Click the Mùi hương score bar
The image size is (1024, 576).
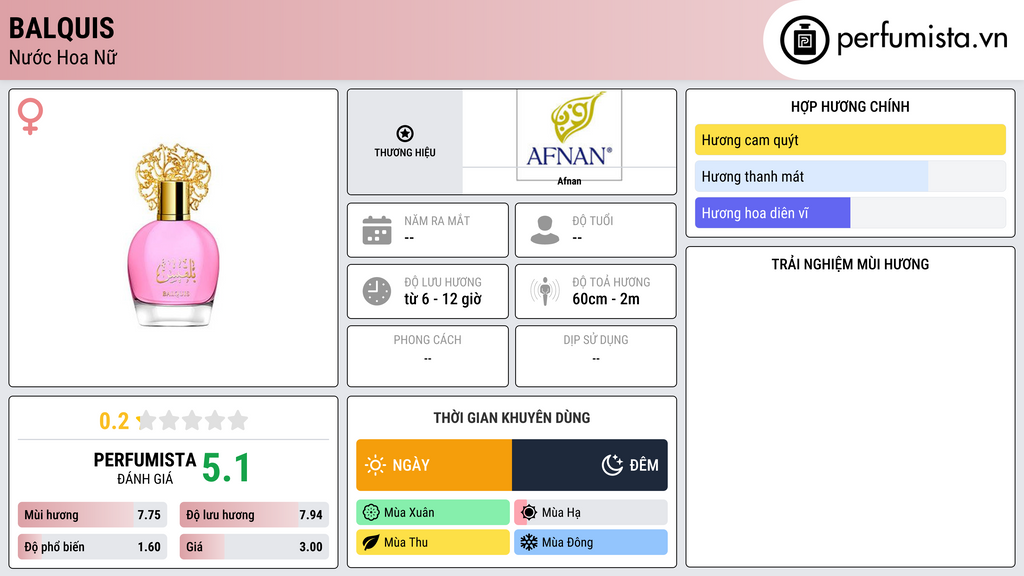pyautogui.click(x=90, y=516)
